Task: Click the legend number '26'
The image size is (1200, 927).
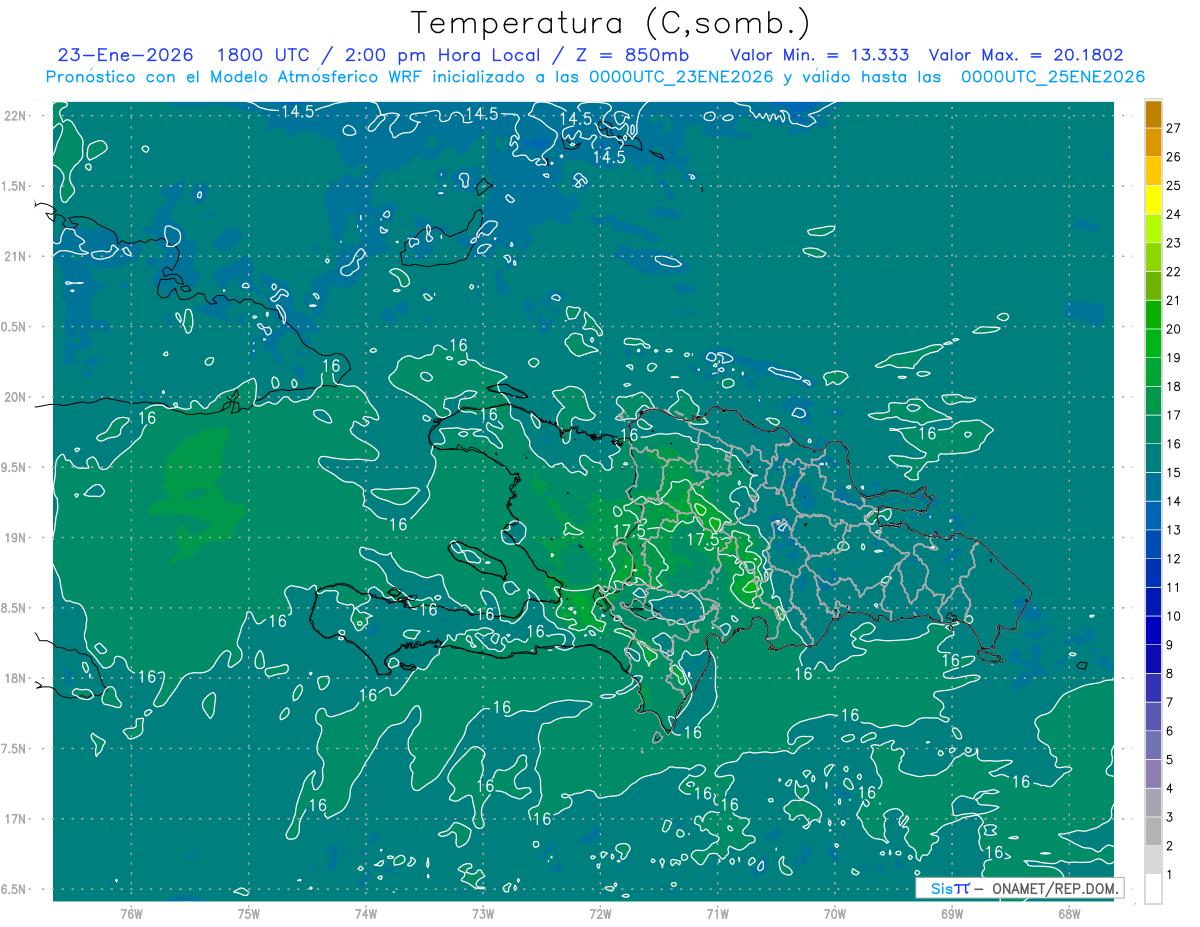Action: coord(1173,157)
